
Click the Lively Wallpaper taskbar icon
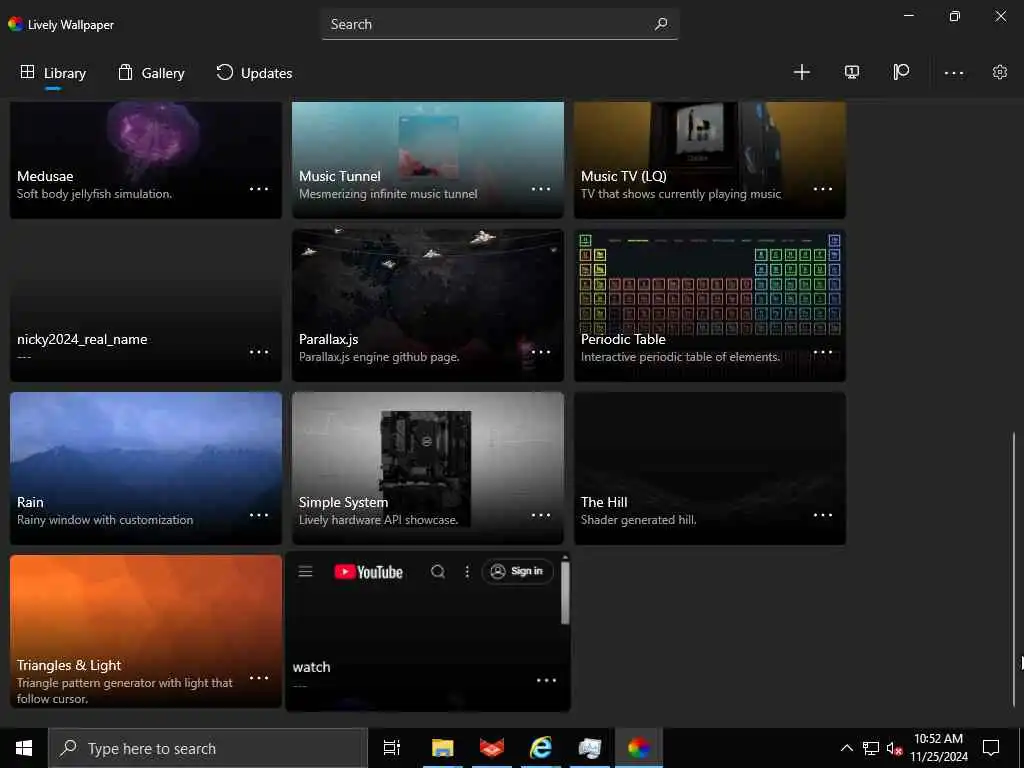(639, 748)
